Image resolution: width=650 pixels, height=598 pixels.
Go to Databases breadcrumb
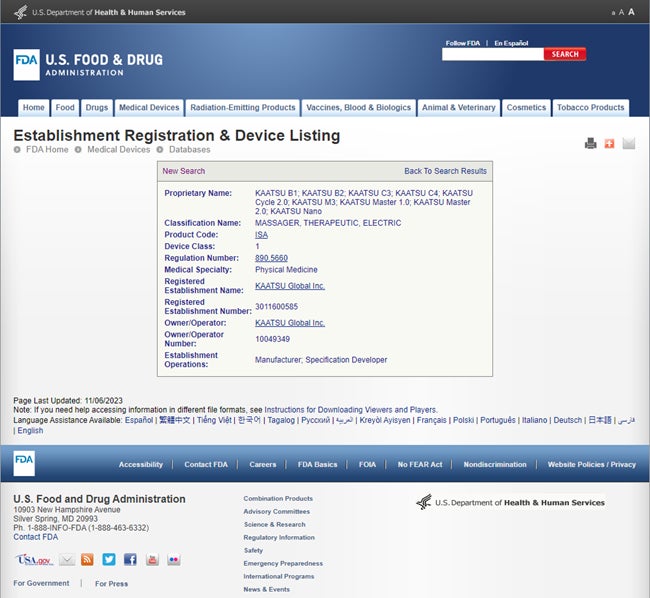[189, 150]
